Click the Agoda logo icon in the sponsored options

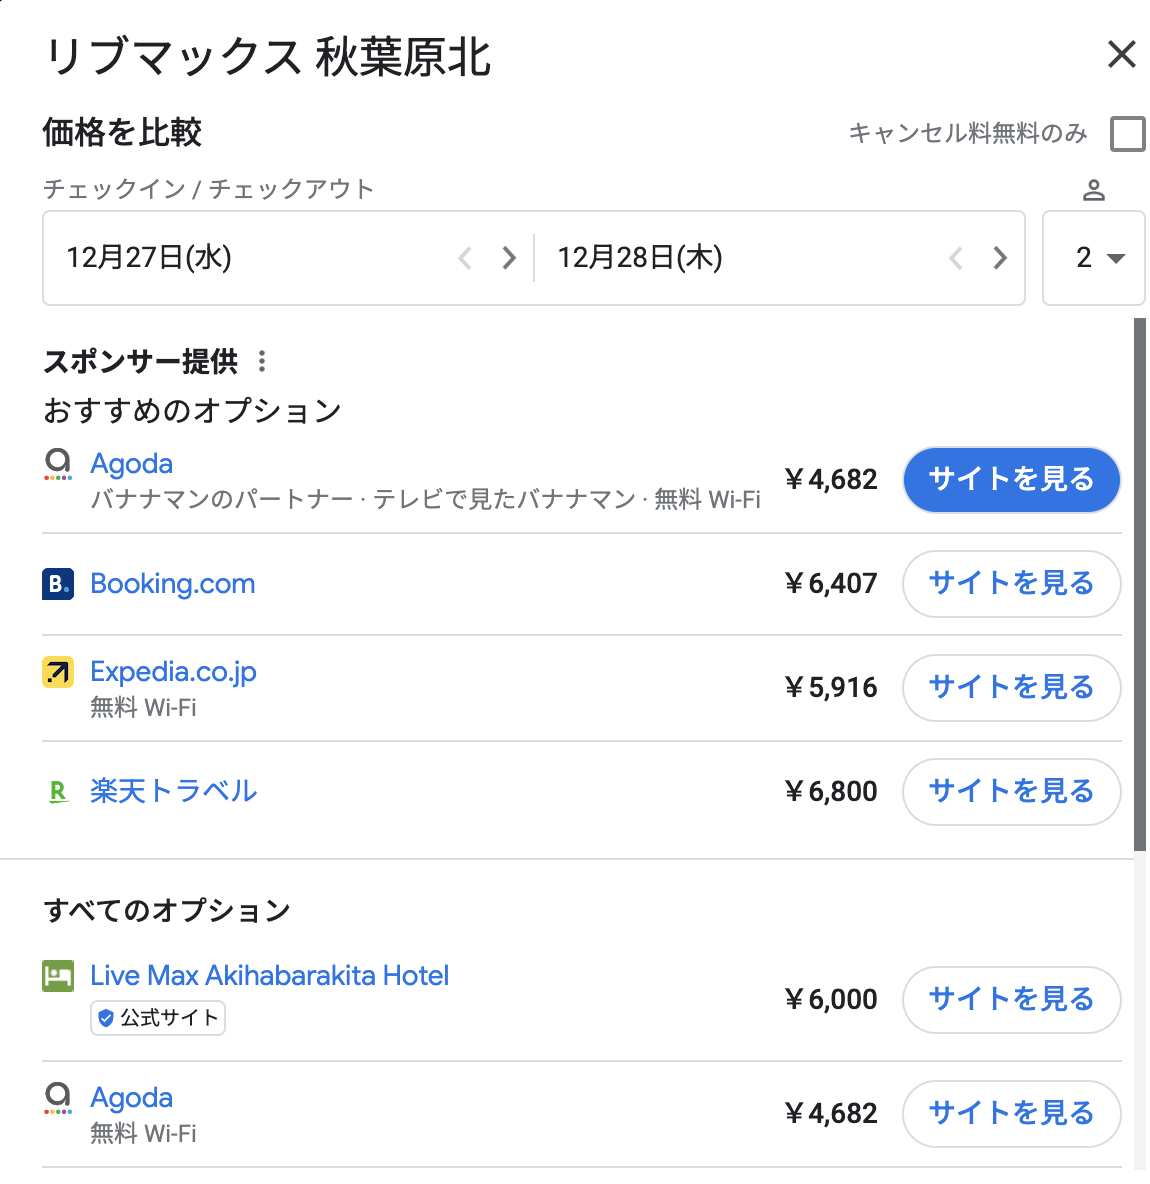58,464
